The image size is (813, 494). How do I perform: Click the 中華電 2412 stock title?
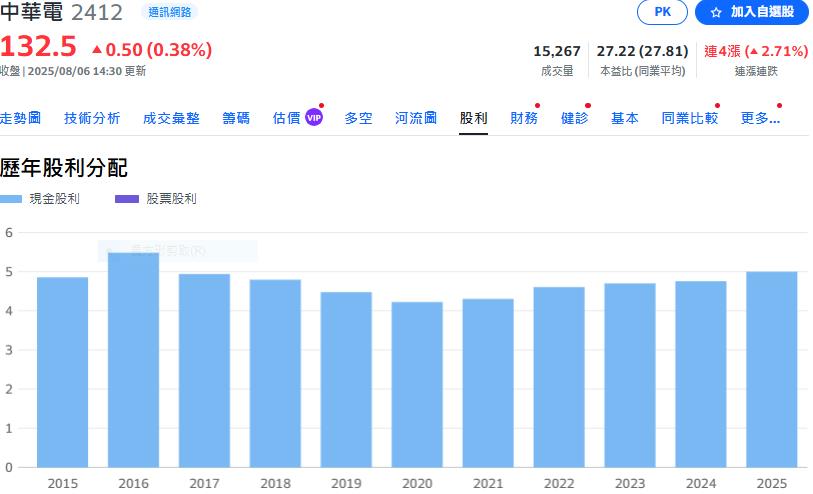click(61, 12)
